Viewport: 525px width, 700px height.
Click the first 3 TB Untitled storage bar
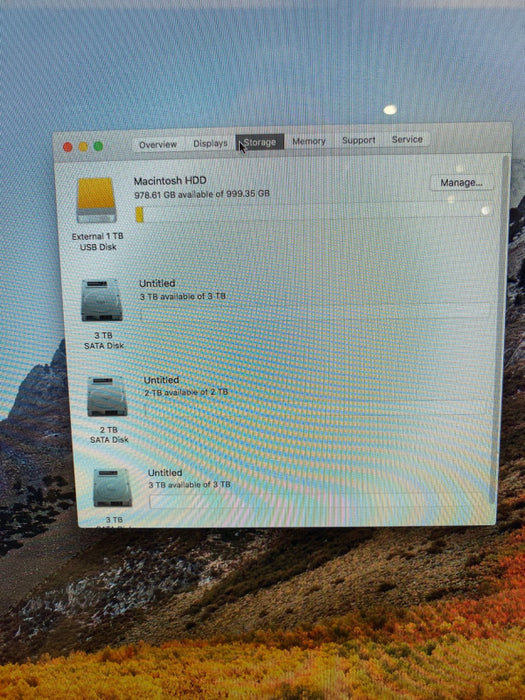316,312
